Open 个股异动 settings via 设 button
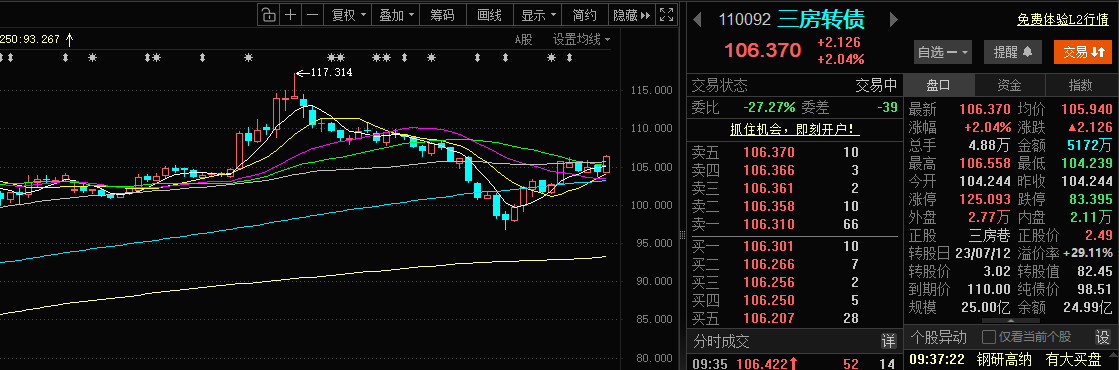The width and height of the screenshot is (1119, 370). click(x=1103, y=336)
